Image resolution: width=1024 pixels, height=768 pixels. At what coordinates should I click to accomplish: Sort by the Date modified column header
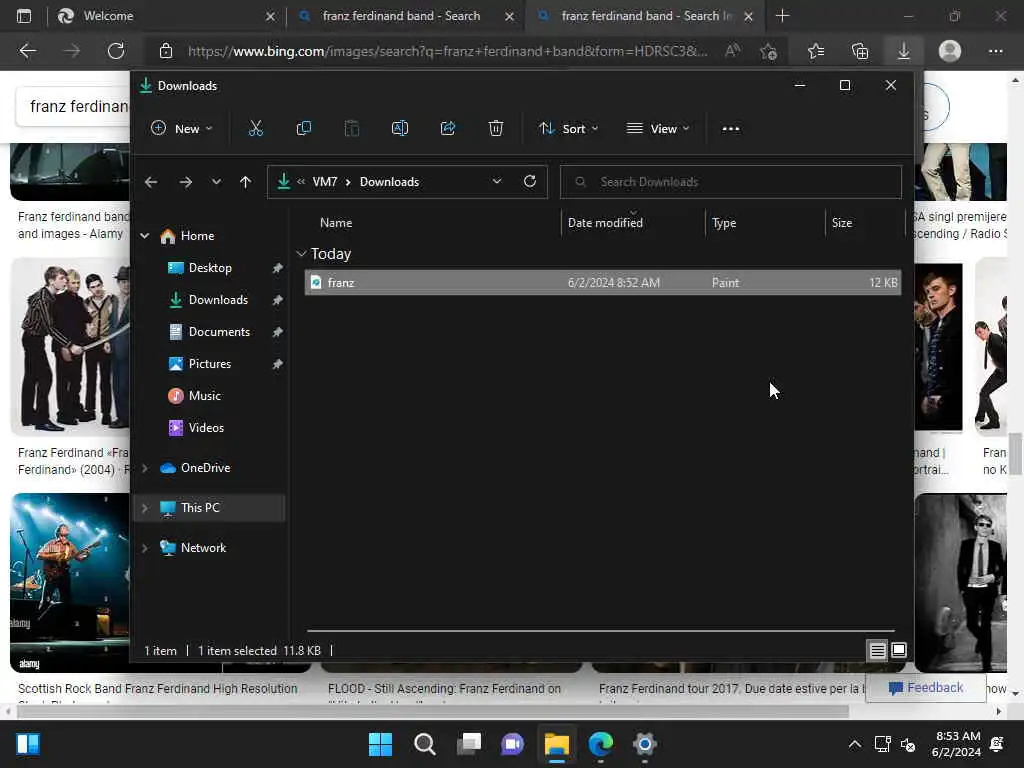click(x=633, y=223)
